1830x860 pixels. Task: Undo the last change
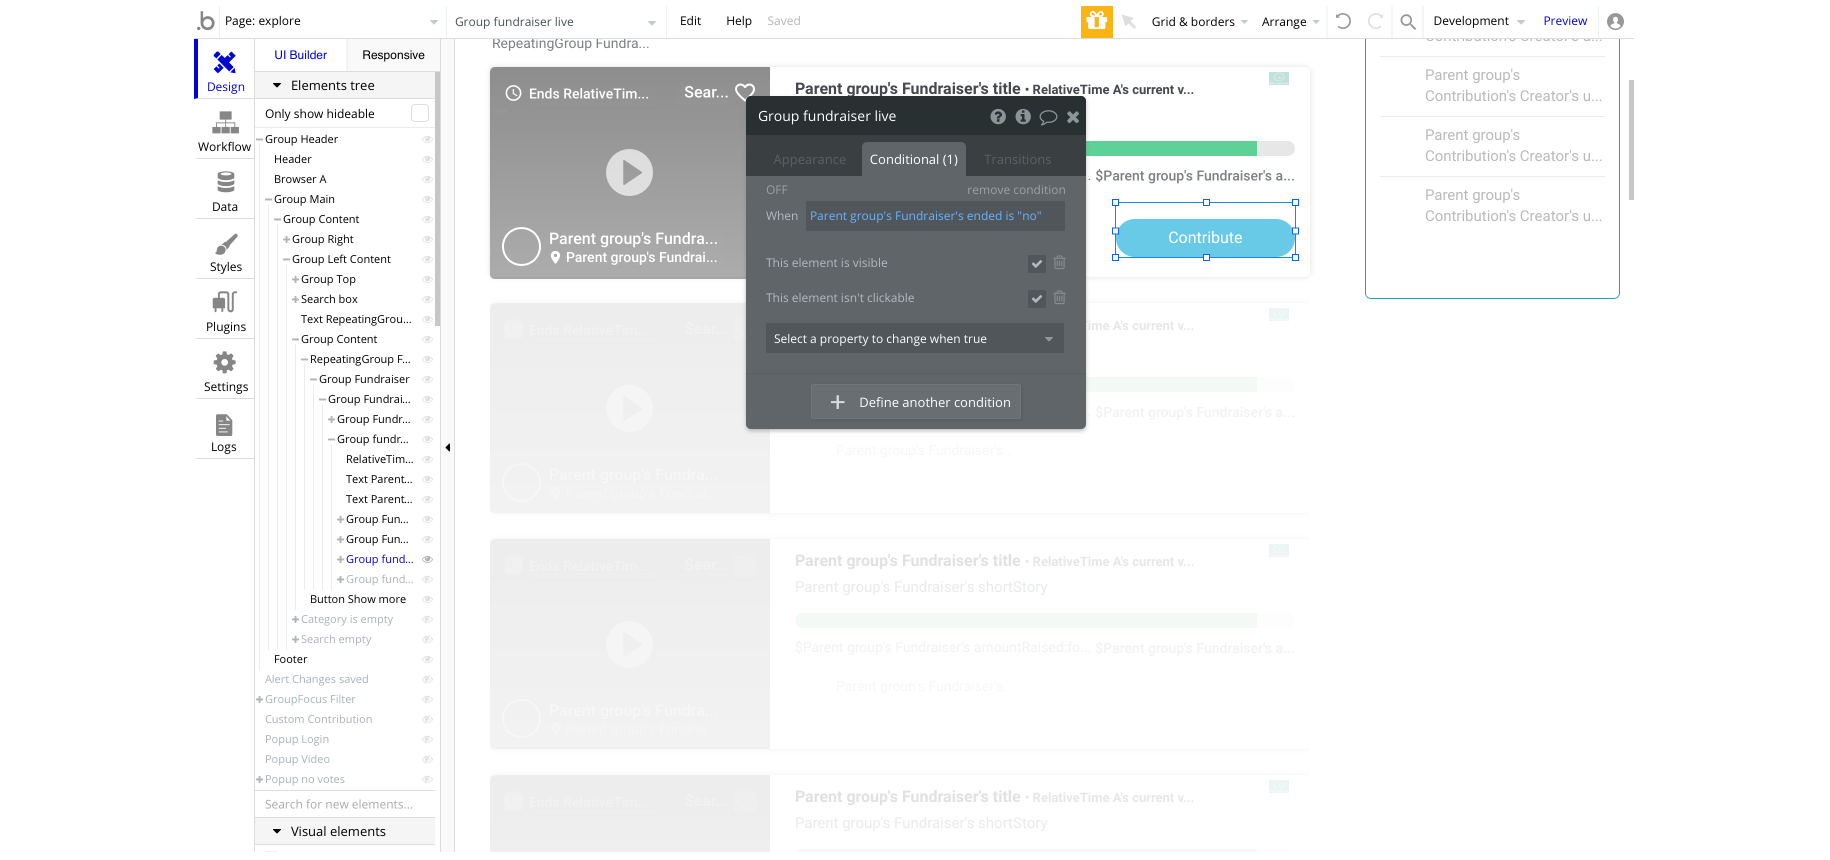(x=1343, y=21)
